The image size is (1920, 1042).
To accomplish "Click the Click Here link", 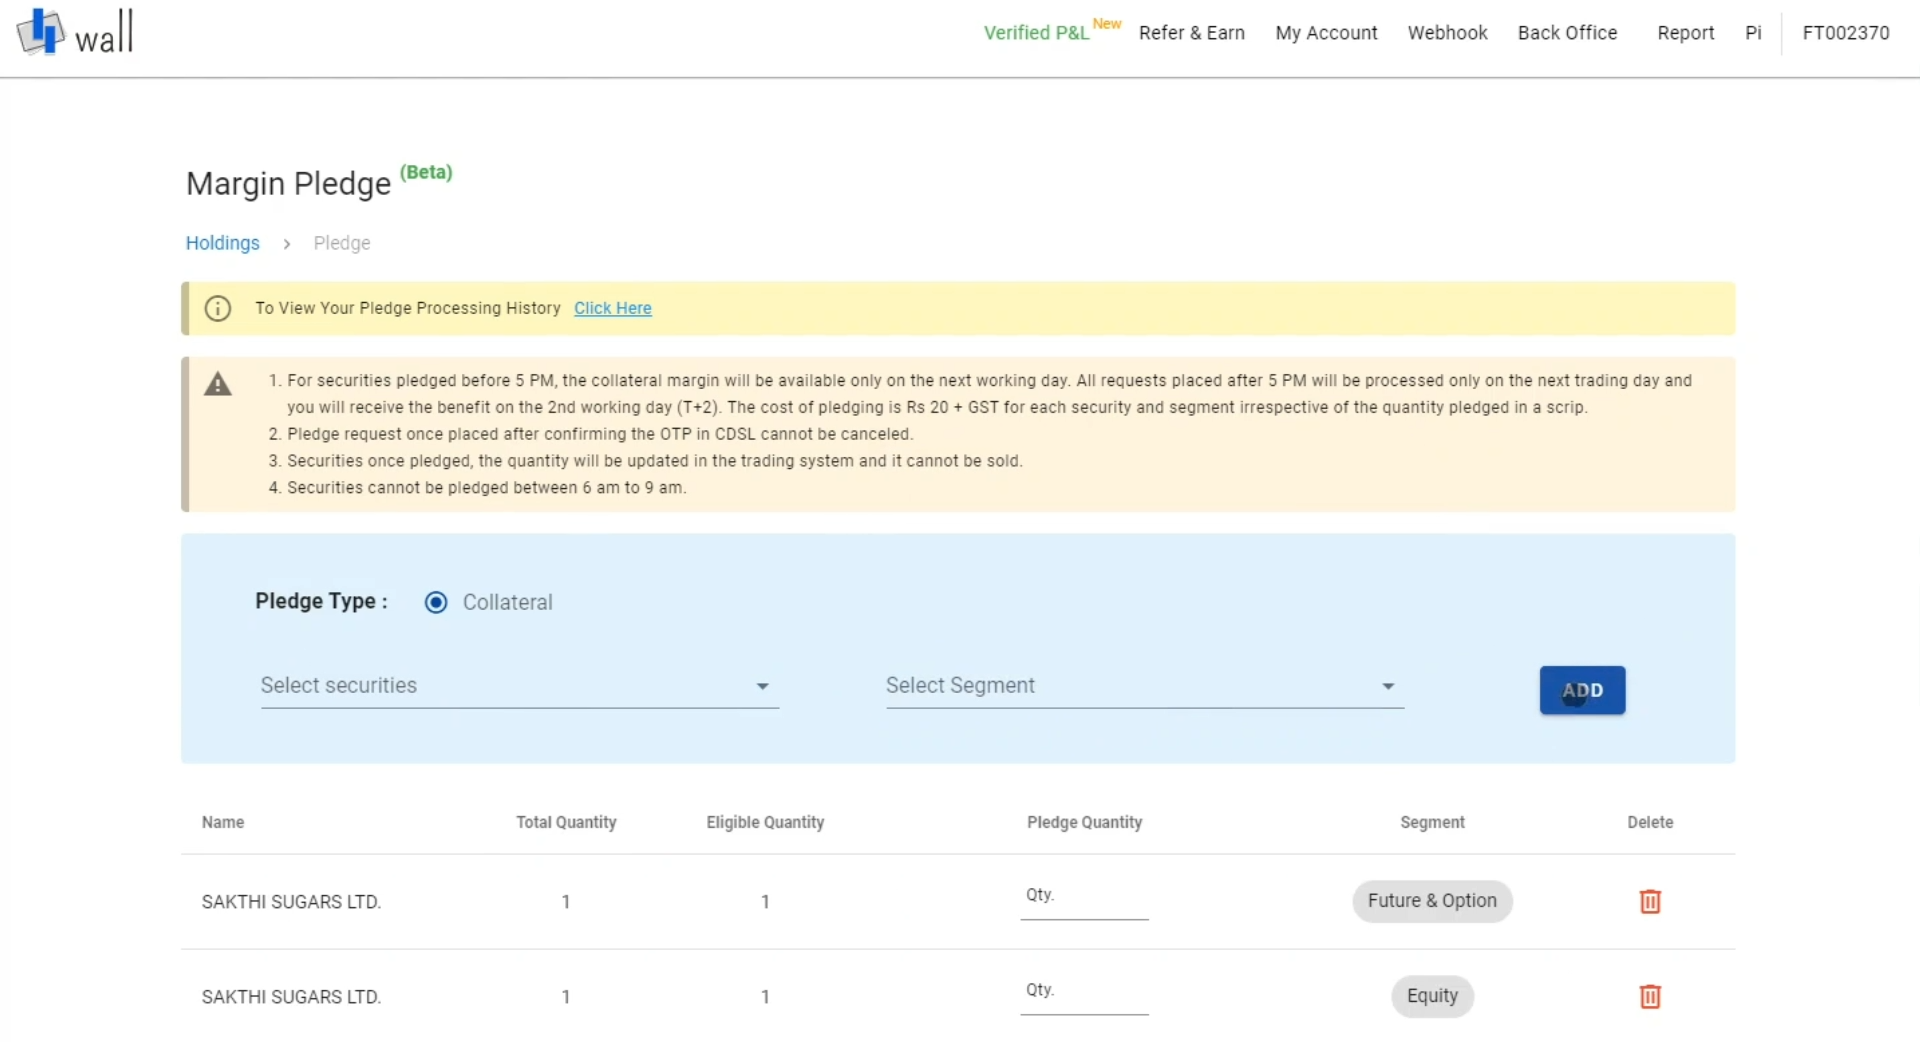I will point(612,308).
